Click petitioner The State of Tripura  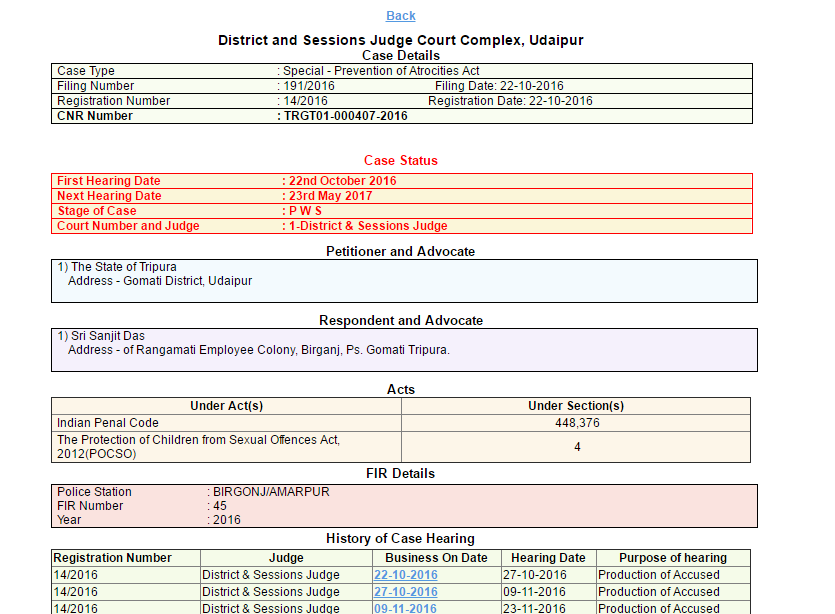coord(124,267)
